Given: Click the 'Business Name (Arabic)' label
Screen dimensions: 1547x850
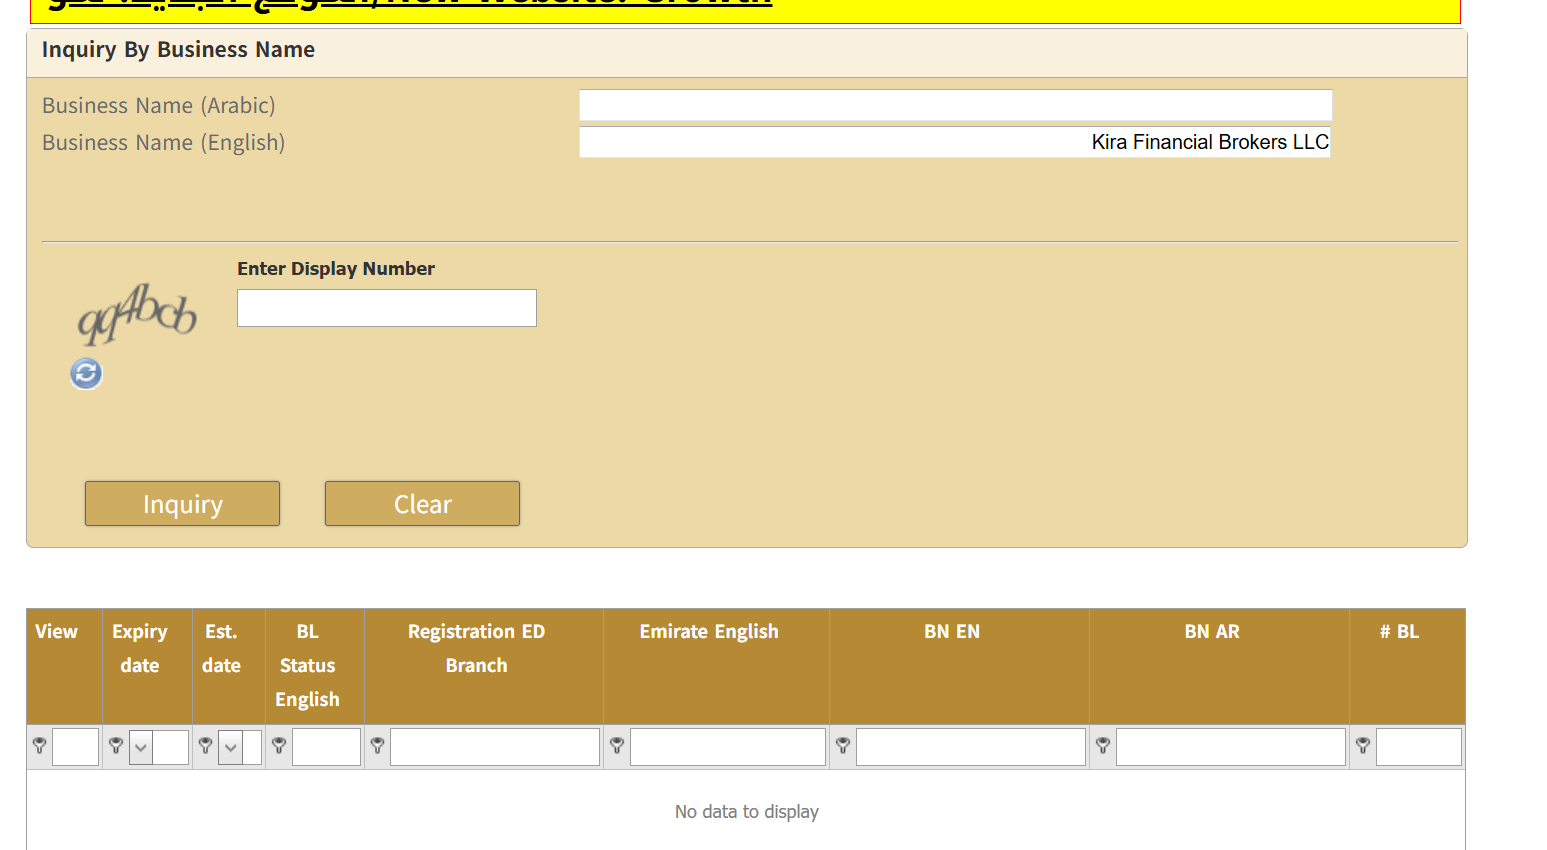Looking at the screenshot, I should point(159,106).
